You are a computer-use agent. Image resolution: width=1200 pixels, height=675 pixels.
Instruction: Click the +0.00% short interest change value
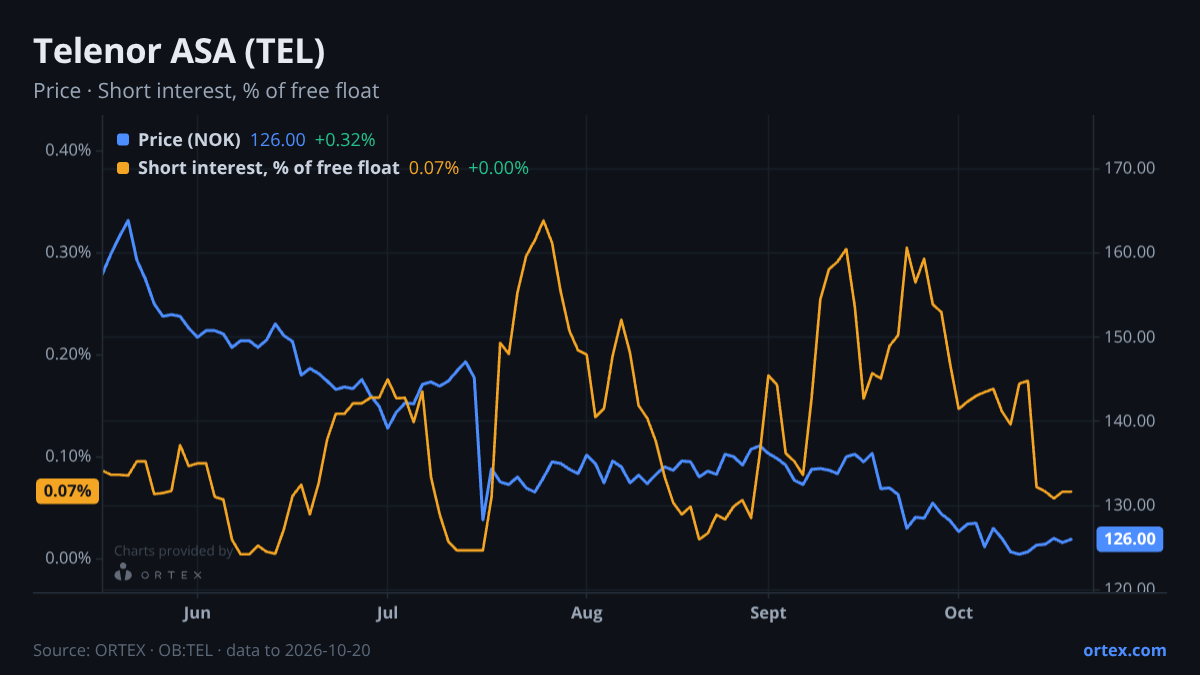[498, 168]
